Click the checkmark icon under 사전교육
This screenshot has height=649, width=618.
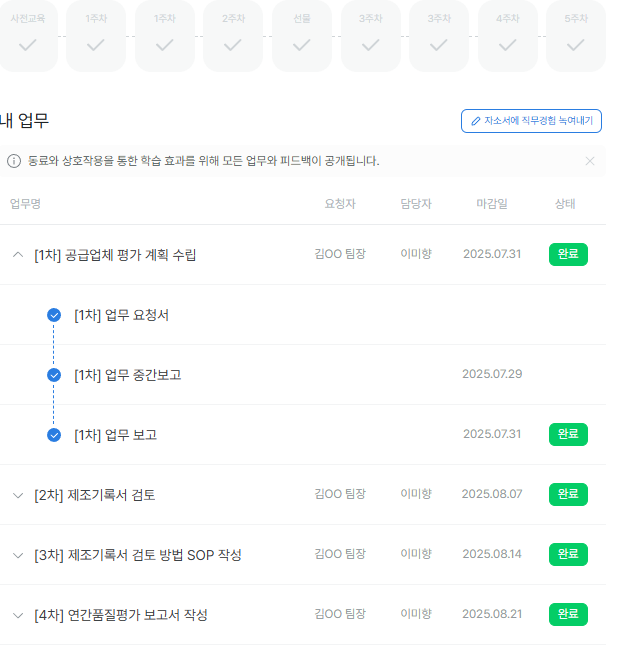[27, 44]
